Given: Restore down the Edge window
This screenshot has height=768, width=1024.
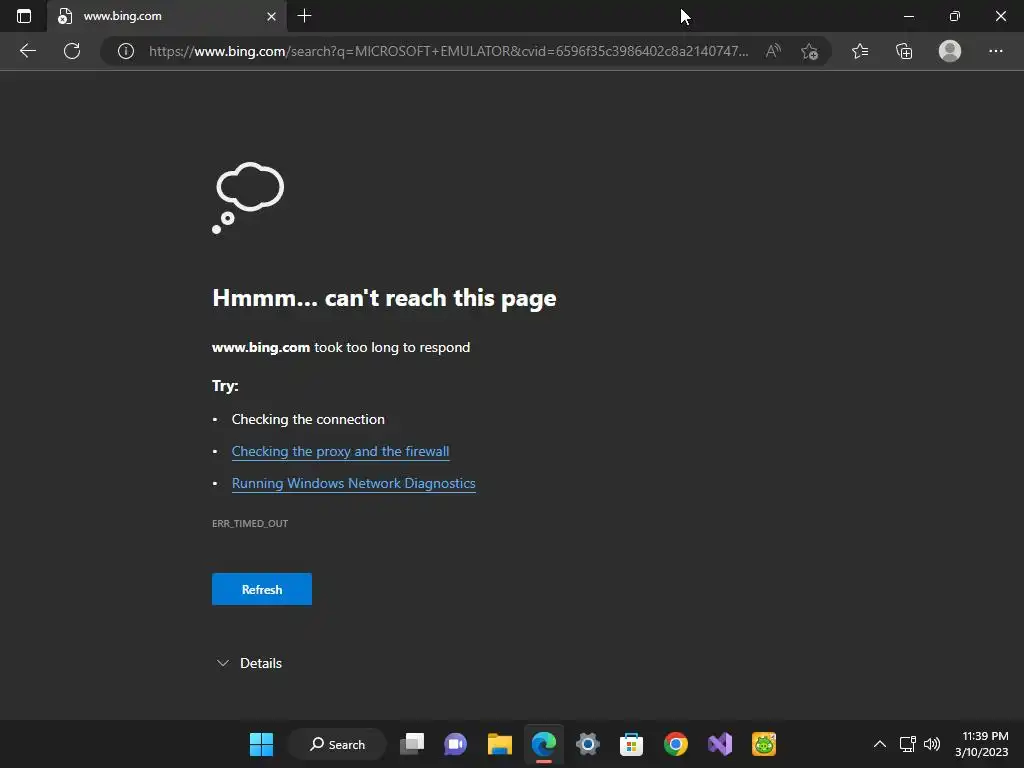Looking at the screenshot, I should point(954,16).
